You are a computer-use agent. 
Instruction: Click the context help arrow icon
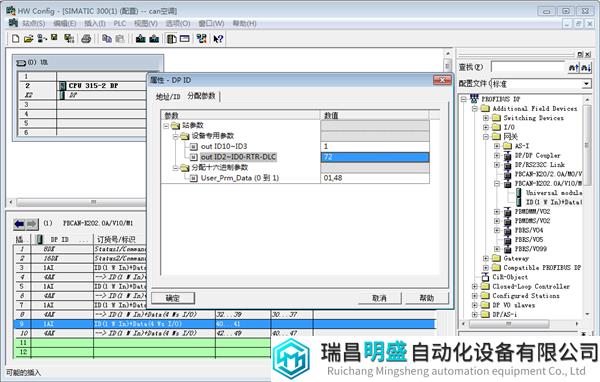[218, 39]
